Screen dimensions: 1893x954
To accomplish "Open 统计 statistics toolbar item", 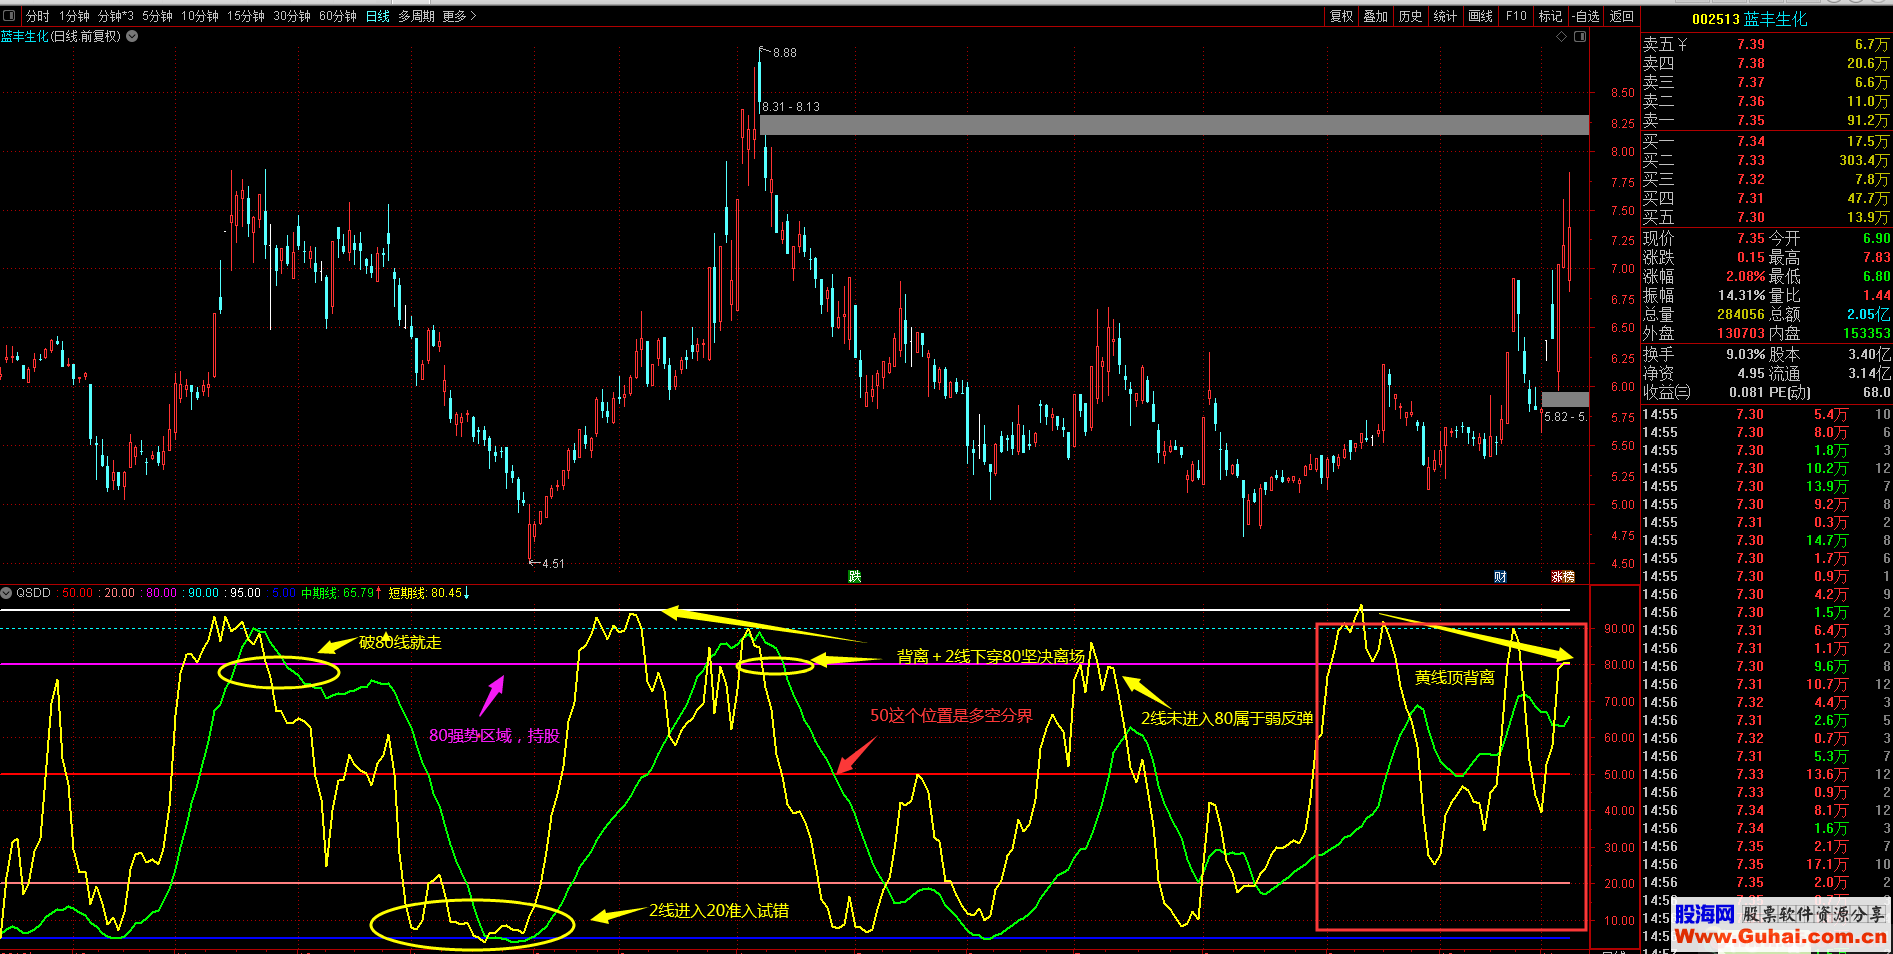I will tap(1445, 16).
